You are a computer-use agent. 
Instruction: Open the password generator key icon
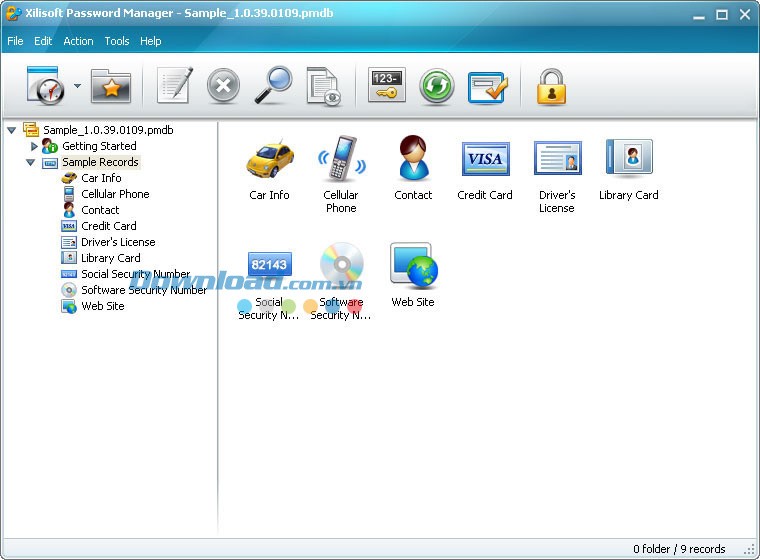click(x=386, y=85)
